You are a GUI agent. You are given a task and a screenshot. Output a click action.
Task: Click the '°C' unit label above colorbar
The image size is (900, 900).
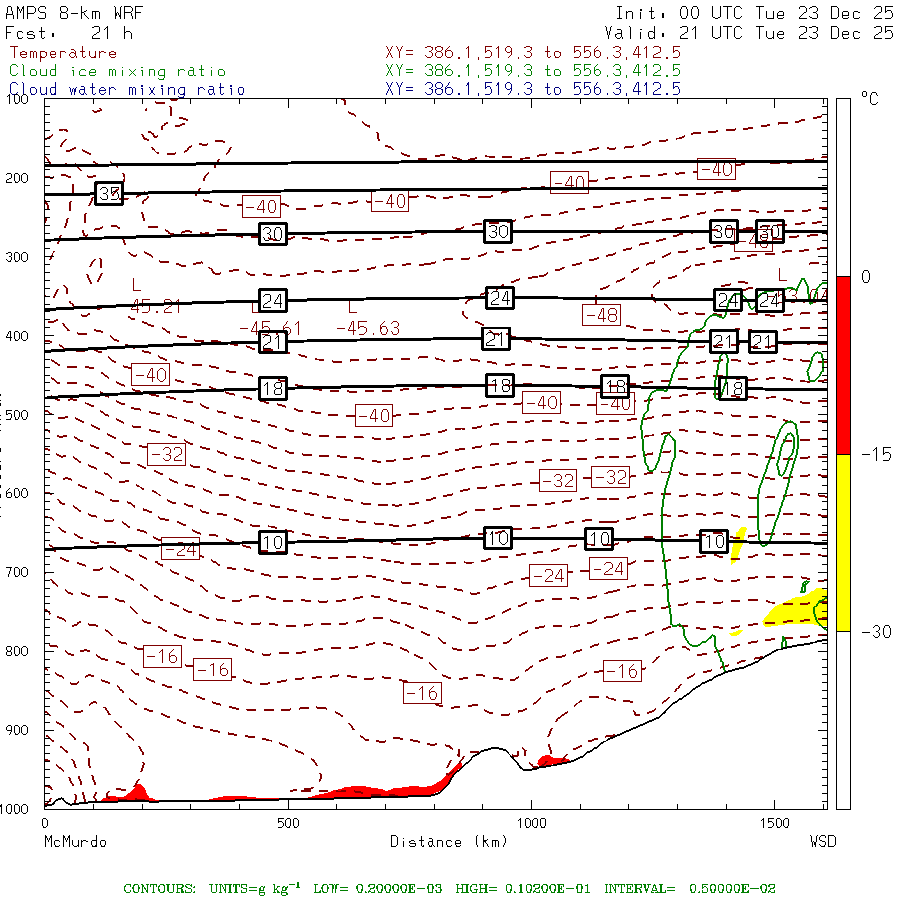870,99
